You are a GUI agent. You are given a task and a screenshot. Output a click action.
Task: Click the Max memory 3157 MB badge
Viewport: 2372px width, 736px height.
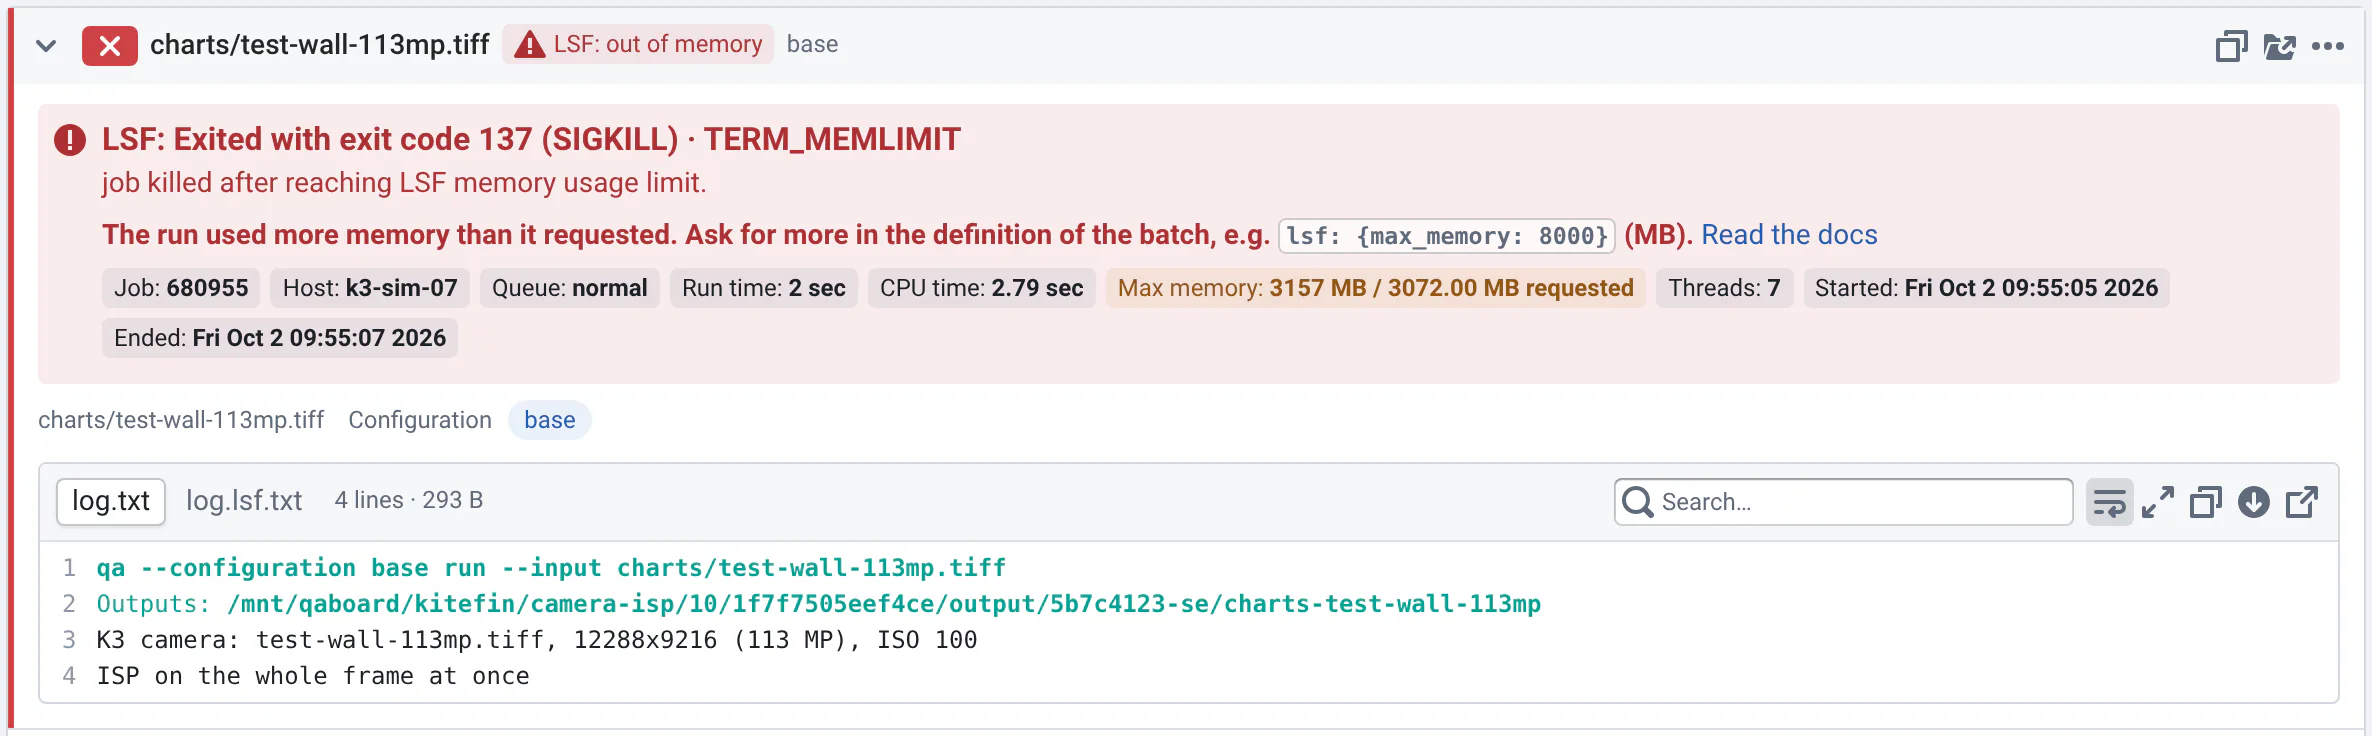1376,288
